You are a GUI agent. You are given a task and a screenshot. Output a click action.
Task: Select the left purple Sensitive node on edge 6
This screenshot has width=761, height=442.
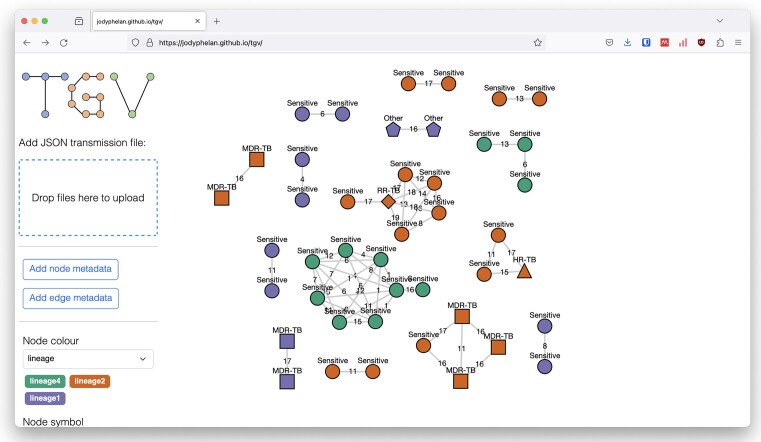(x=302, y=115)
